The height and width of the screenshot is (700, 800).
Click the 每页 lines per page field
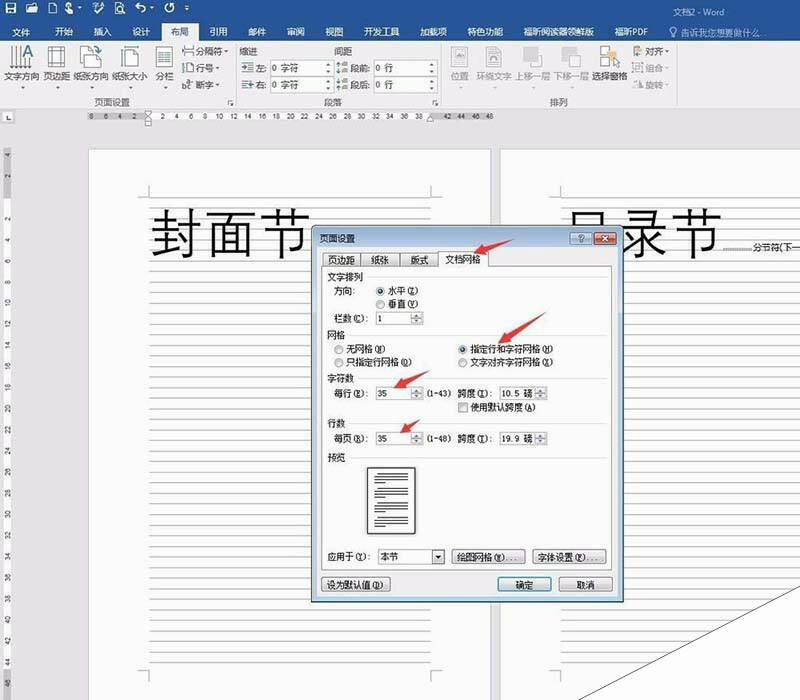point(394,438)
